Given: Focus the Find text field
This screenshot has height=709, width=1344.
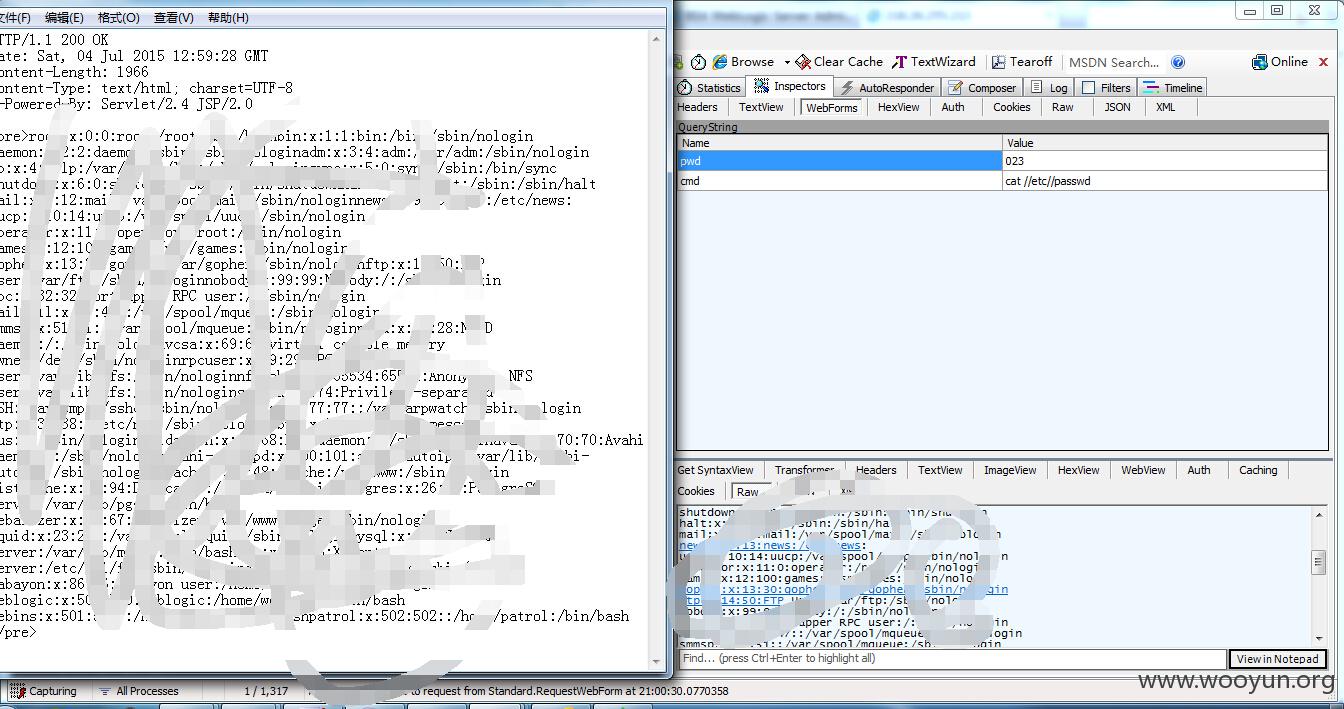Looking at the screenshot, I should (x=952, y=659).
